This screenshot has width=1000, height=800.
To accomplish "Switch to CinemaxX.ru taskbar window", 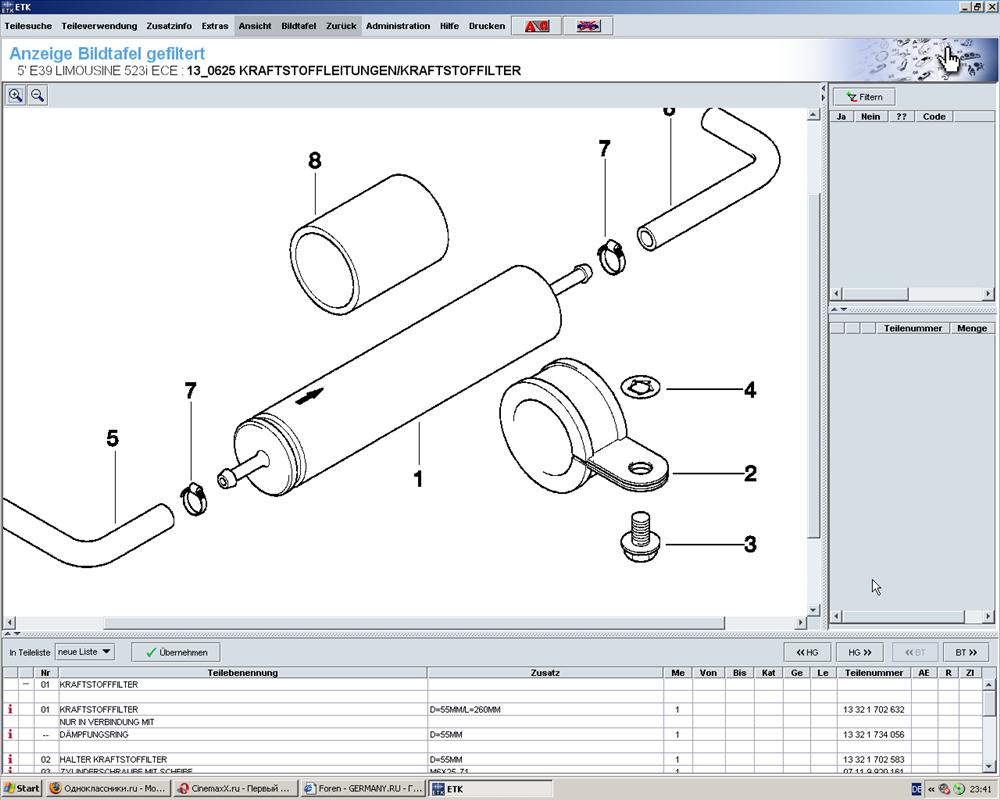I will pos(235,789).
